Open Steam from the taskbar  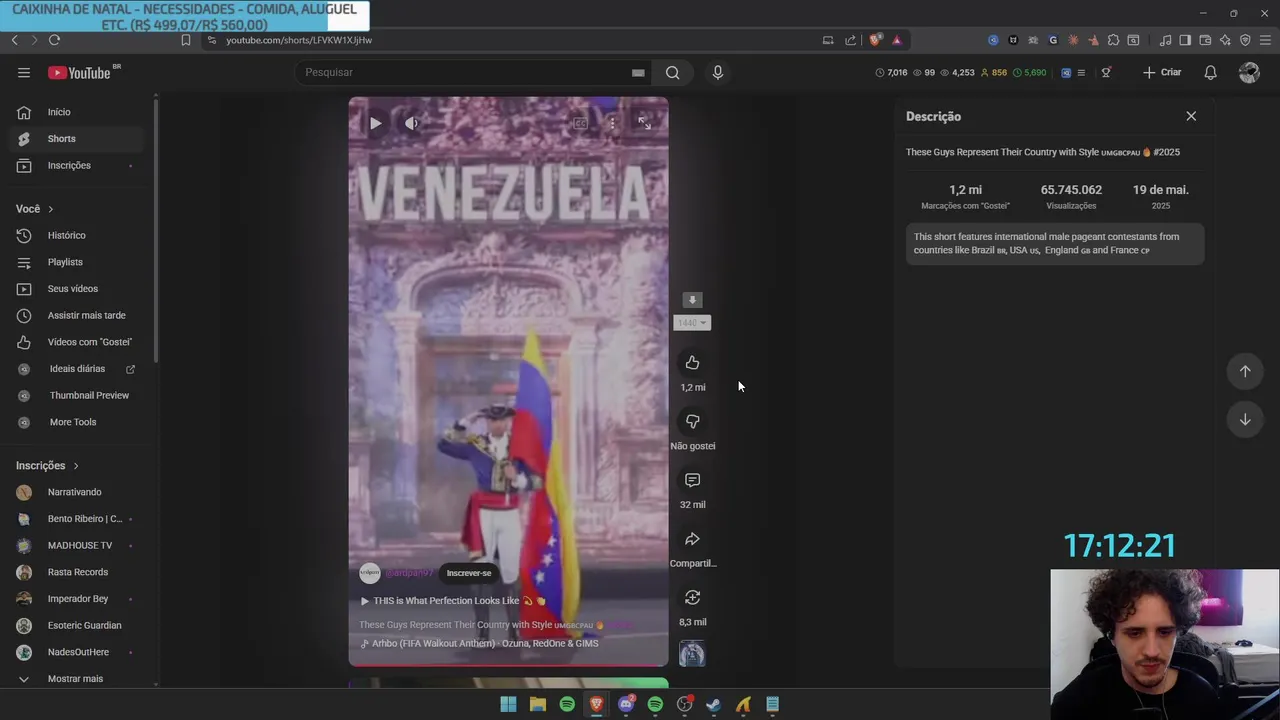coord(713,704)
